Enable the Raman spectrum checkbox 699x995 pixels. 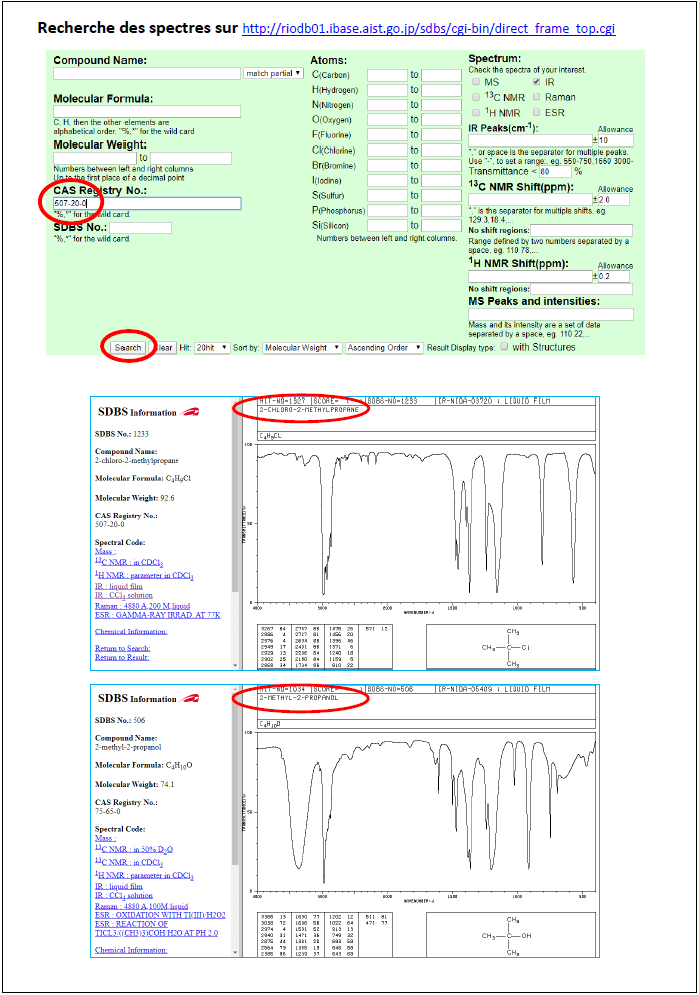point(537,97)
